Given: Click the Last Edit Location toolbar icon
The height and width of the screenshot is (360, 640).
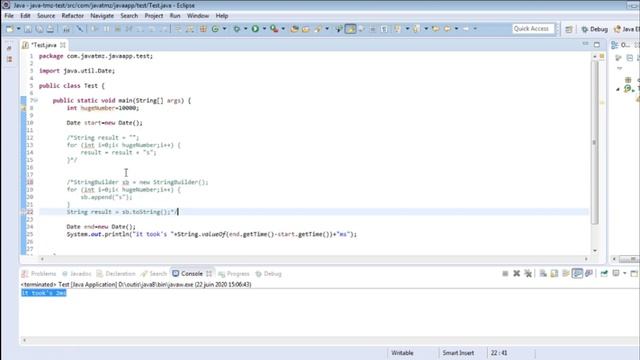Looking at the screenshot, I should click(436, 29).
